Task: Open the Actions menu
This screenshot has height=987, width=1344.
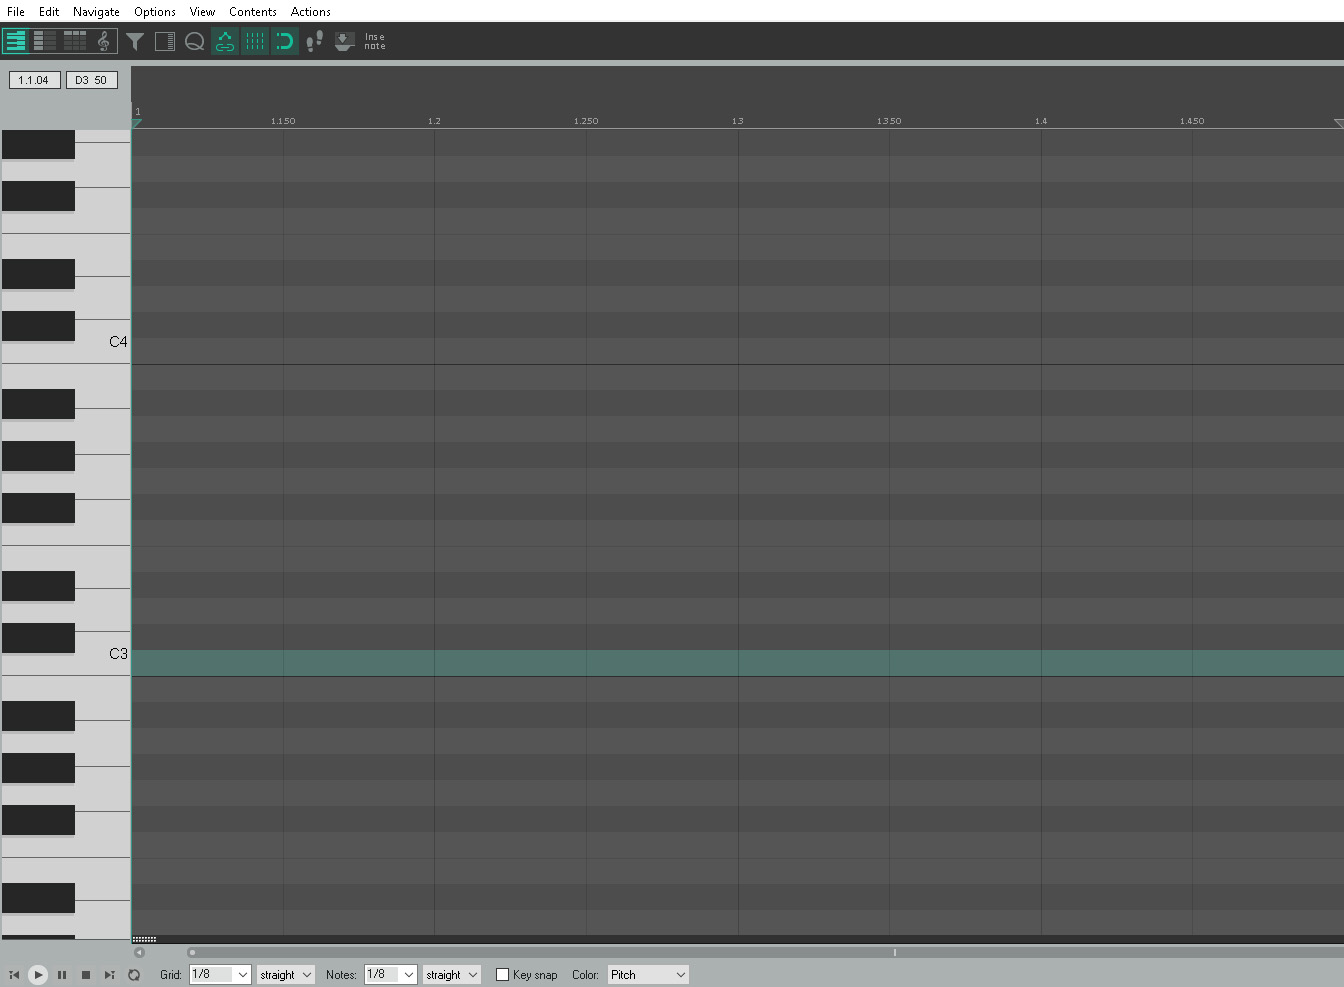Action: pyautogui.click(x=311, y=12)
